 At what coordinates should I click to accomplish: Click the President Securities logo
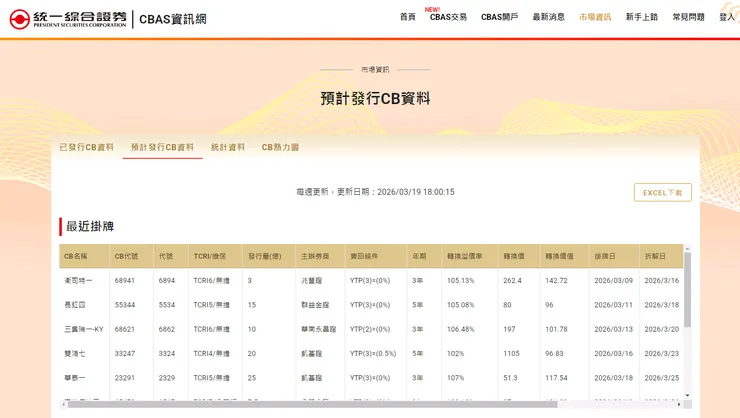tap(67, 19)
